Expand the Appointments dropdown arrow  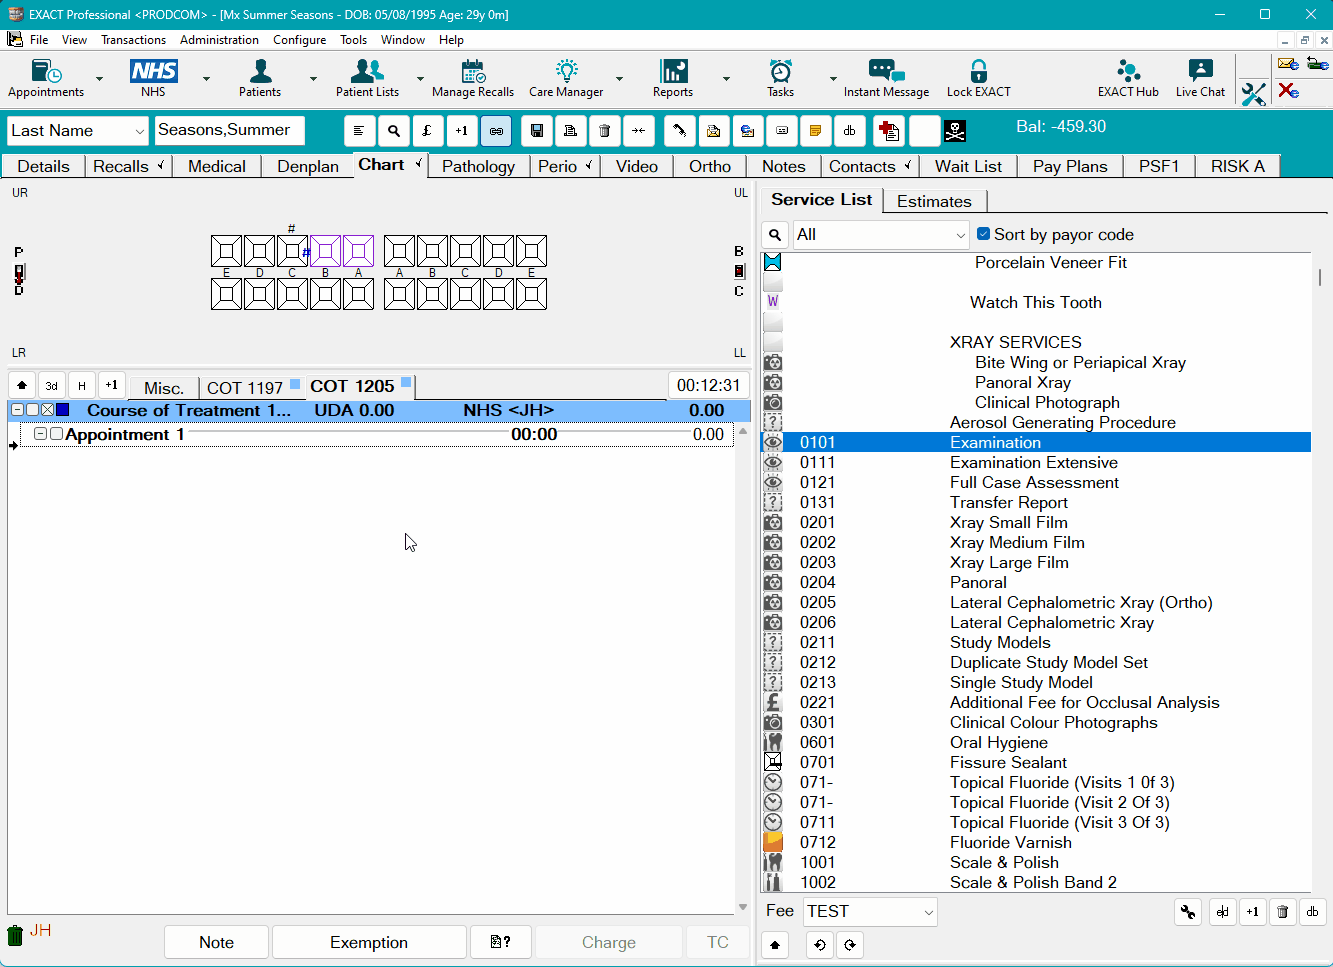click(99, 78)
